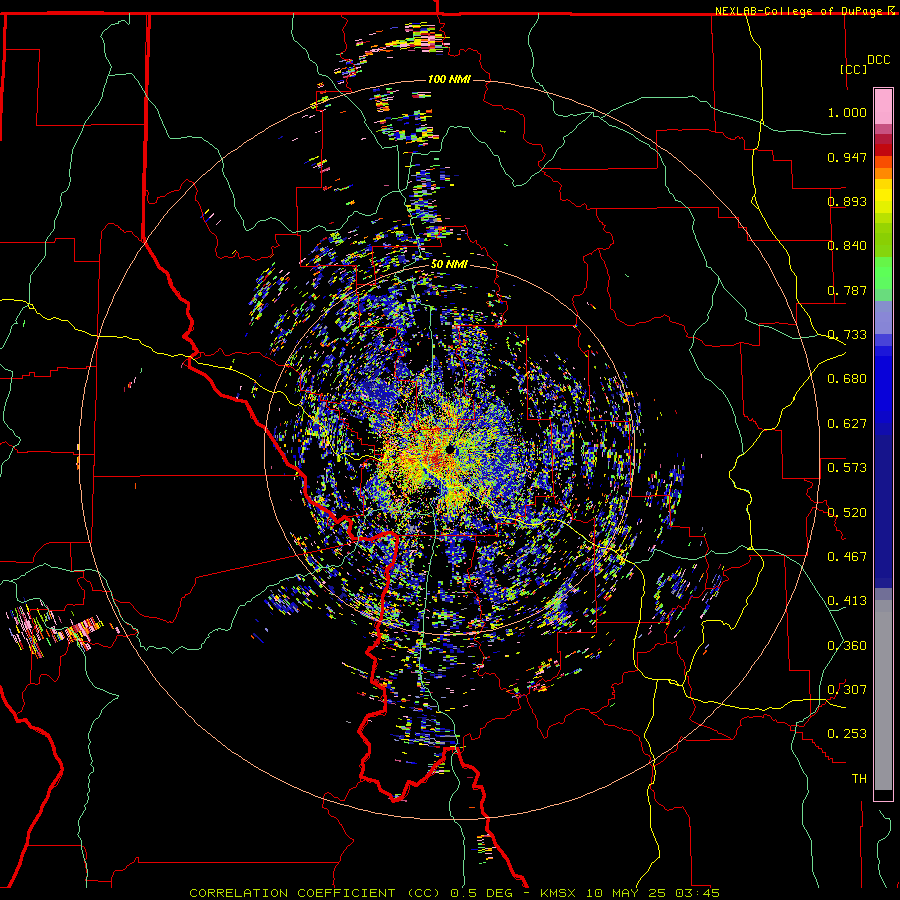
Task: Click the [CC] units label
Action: point(853,69)
